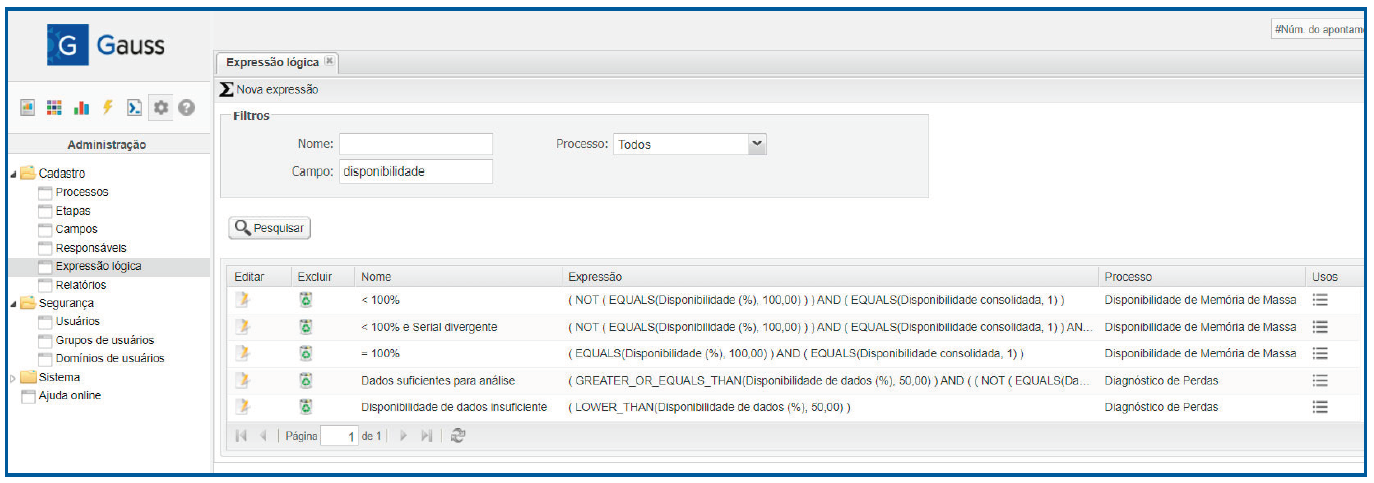Open the administration gear icon
Viewport: 1374px width, 483px height.
(x=160, y=108)
